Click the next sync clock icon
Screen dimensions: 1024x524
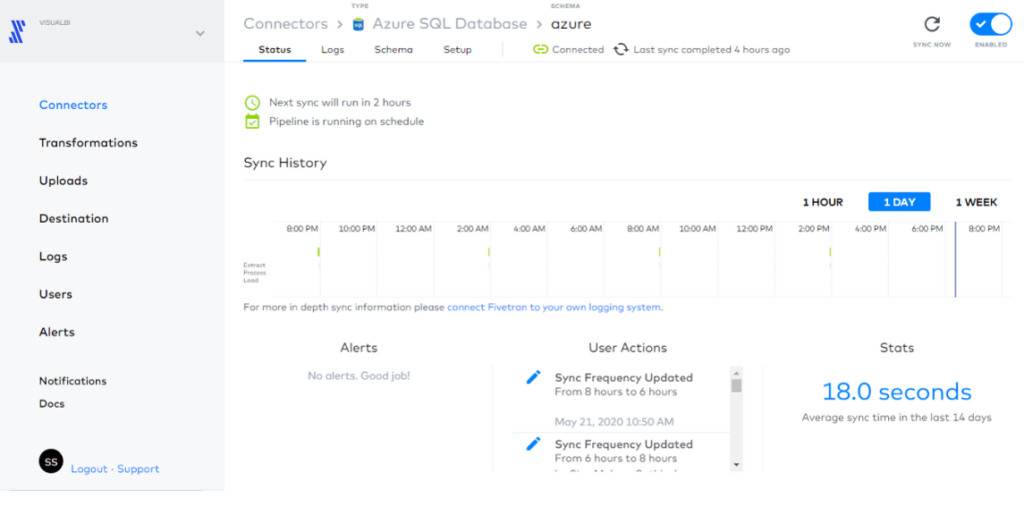pos(252,102)
